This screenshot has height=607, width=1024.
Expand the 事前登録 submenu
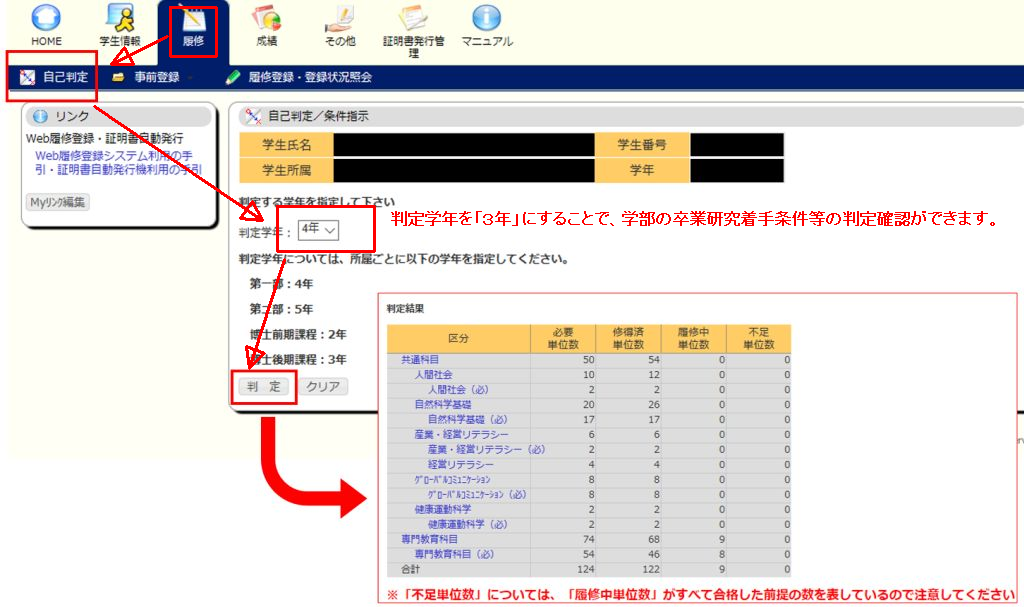(x=156, y=77)
